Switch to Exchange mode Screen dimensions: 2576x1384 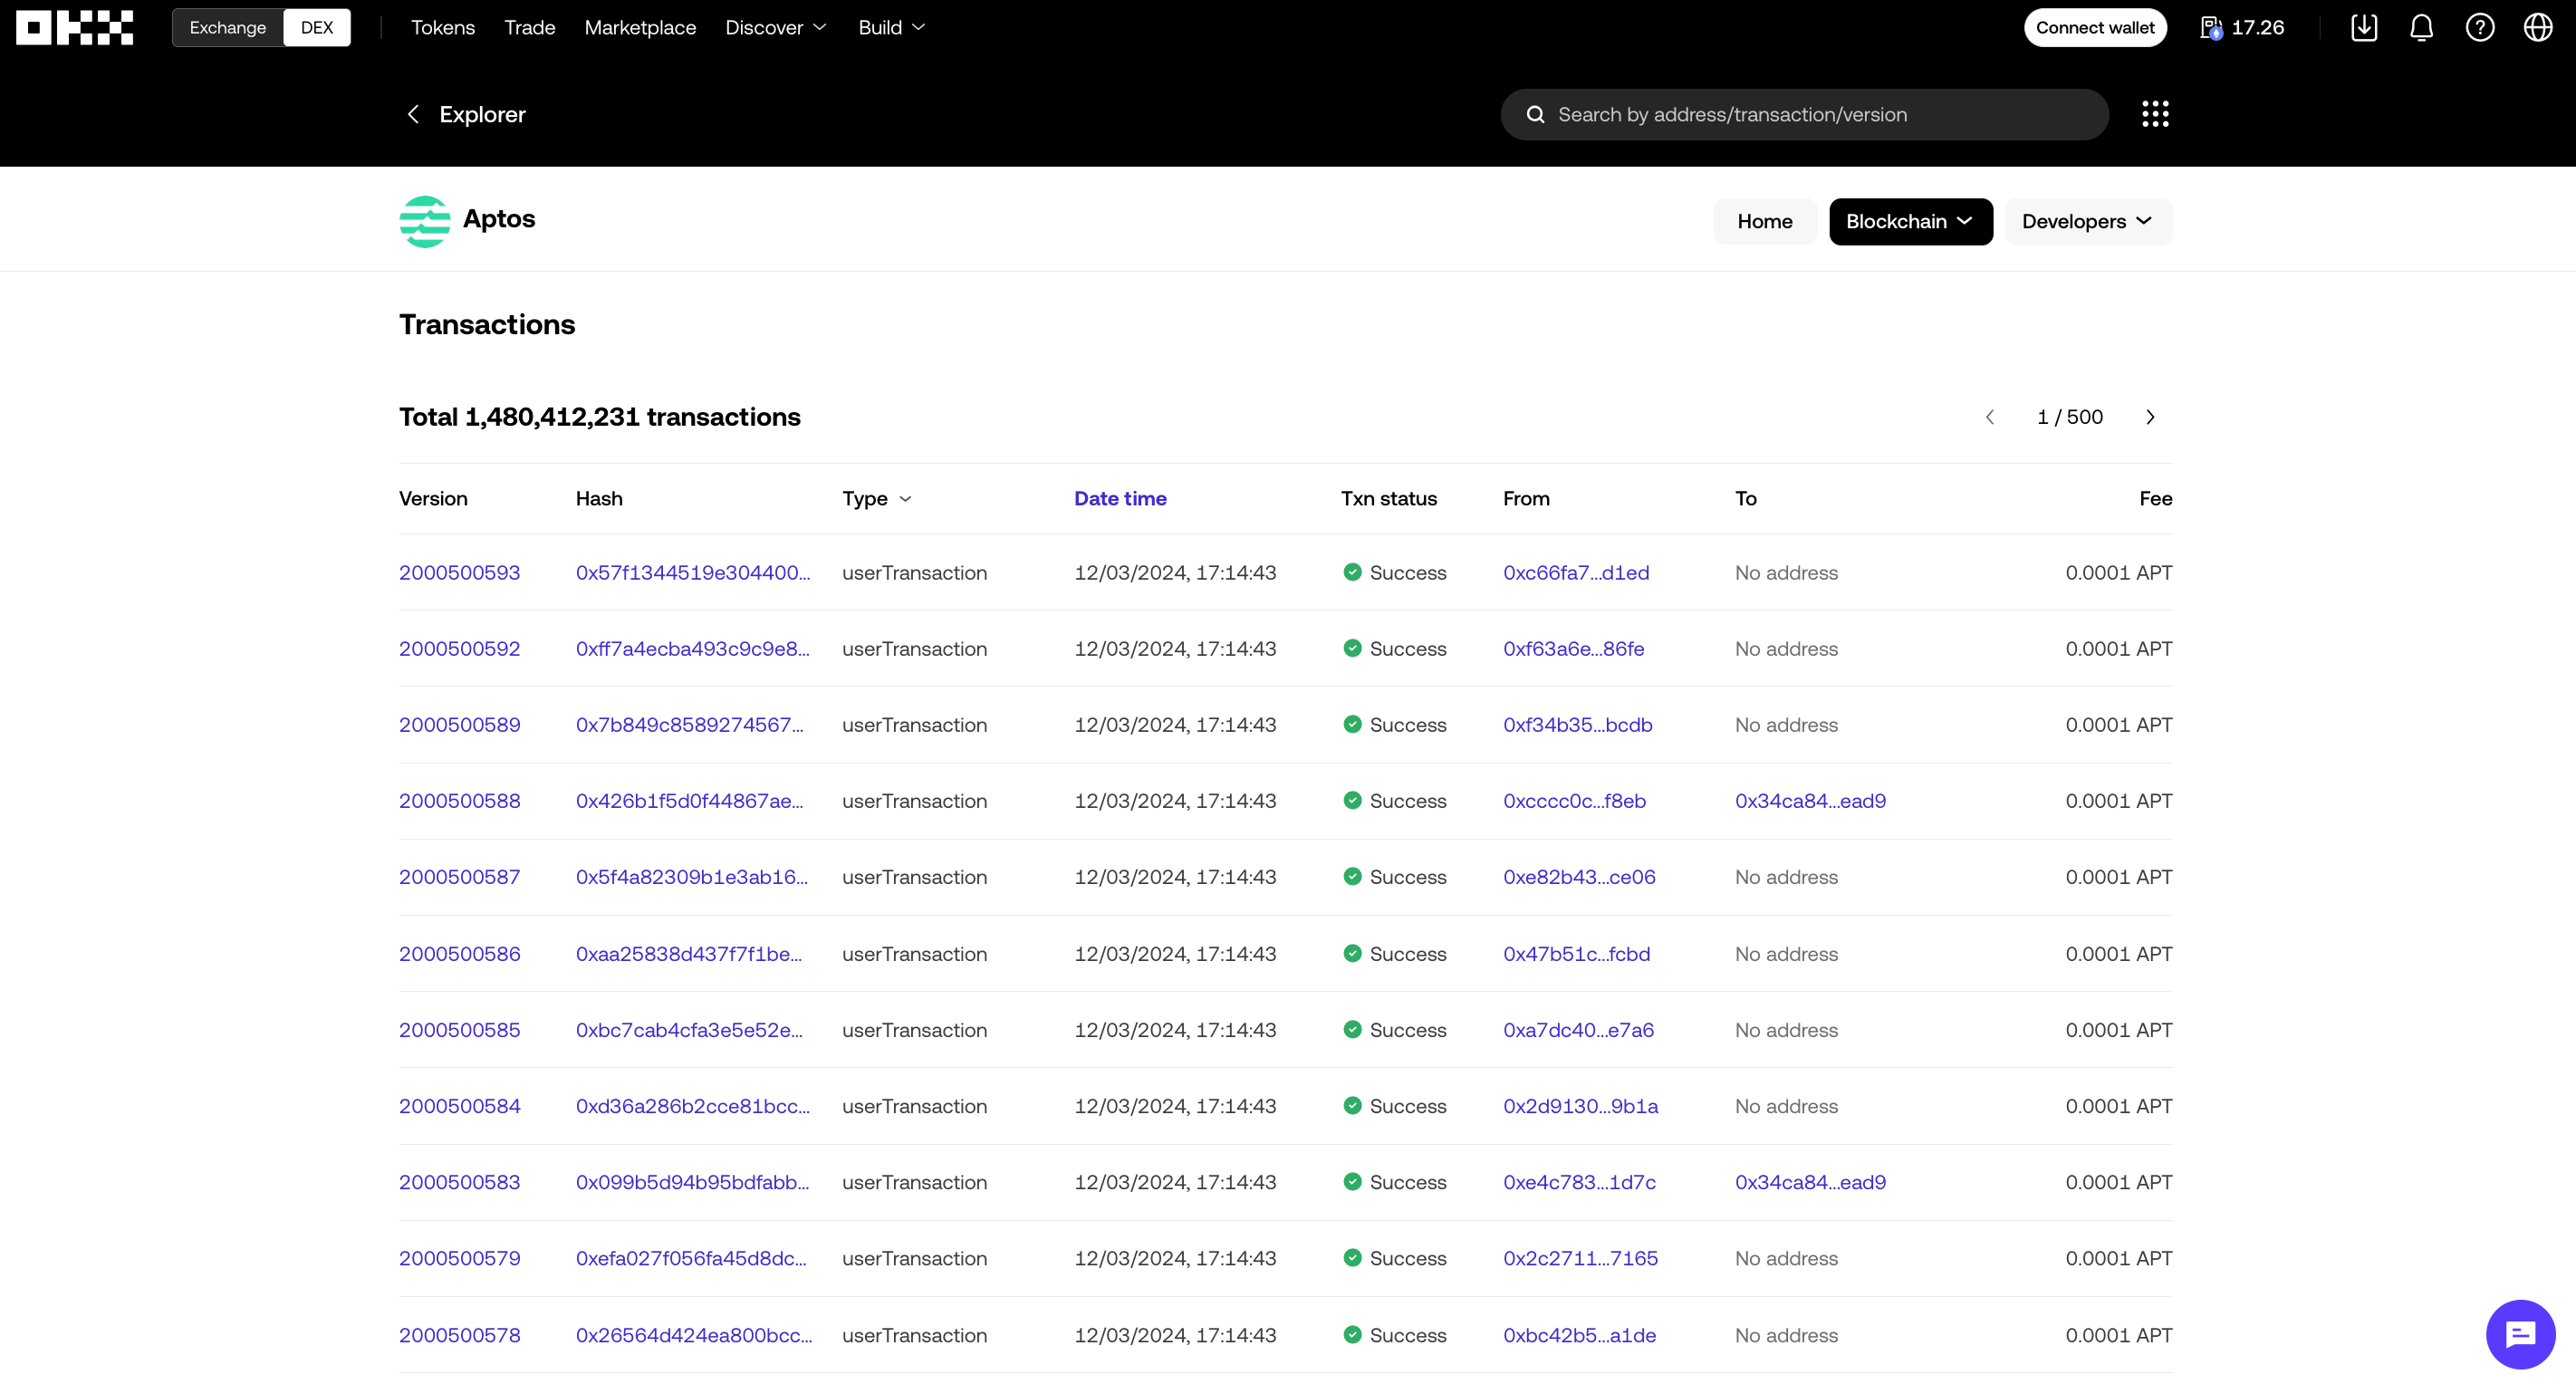[228, 28]
